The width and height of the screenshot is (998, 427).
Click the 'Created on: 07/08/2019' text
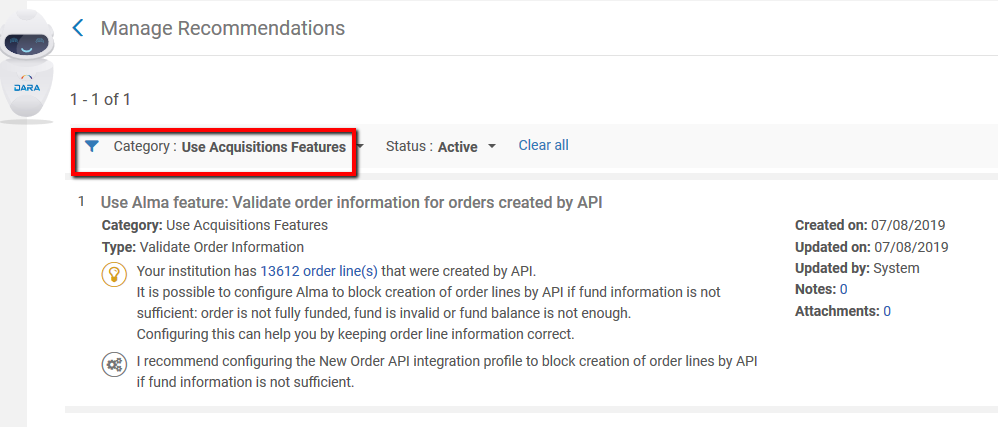[870, 225]
